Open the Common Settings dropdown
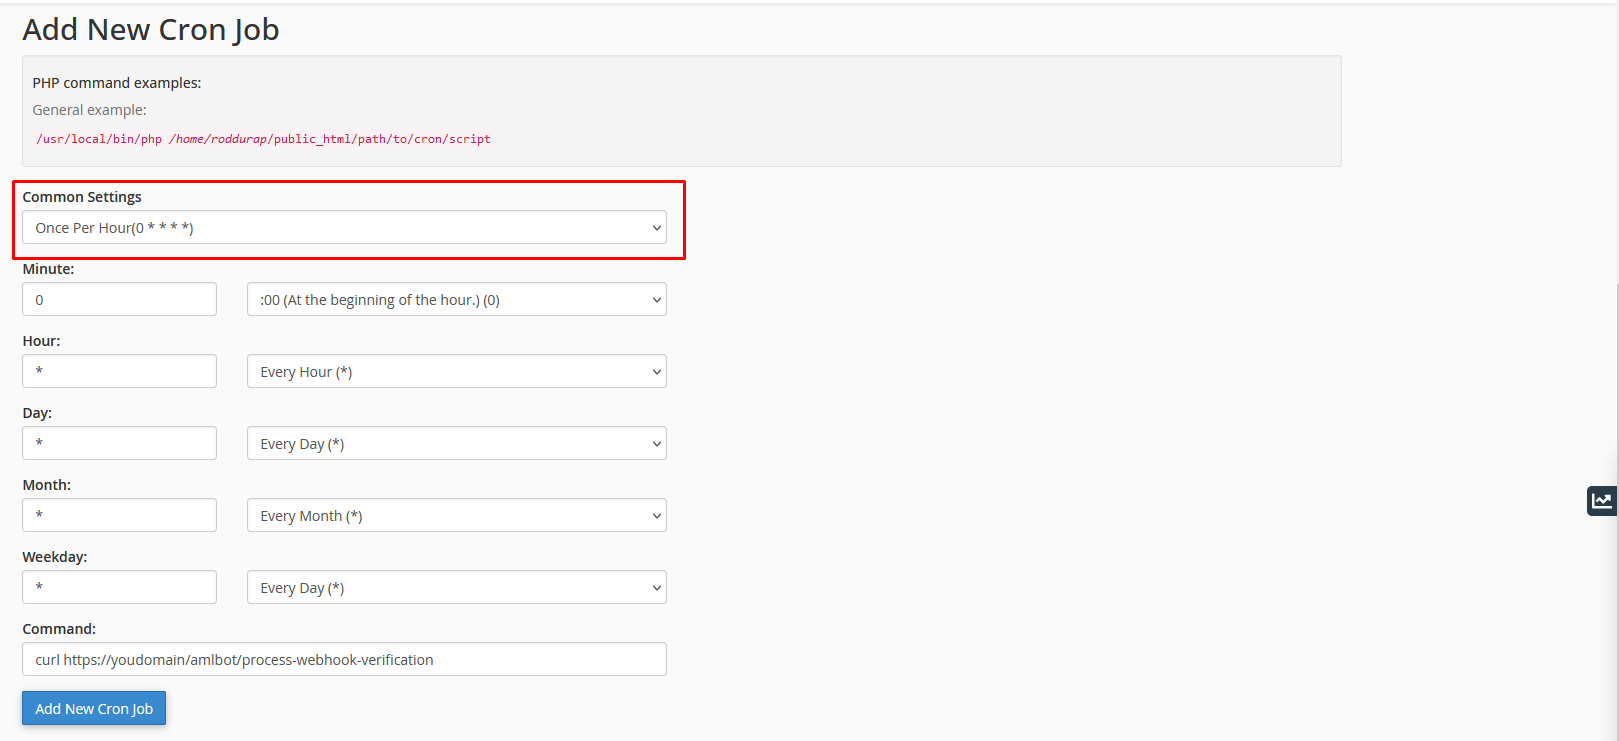 coord(344,228)
